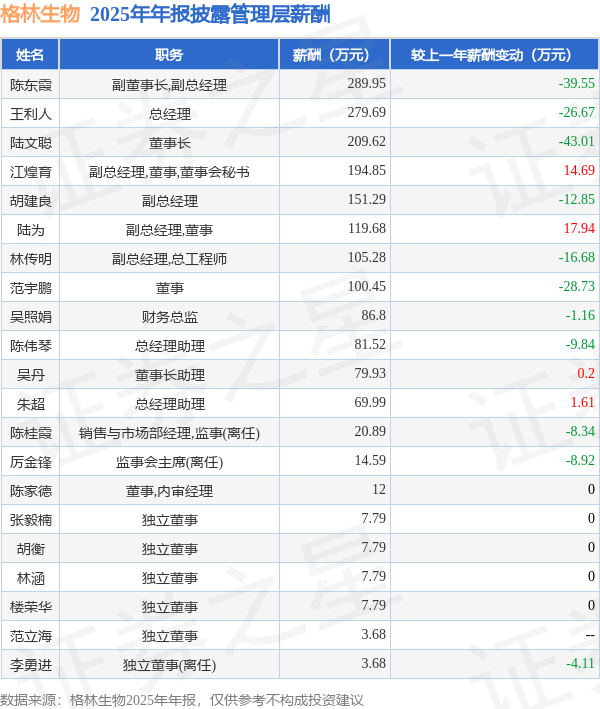Click the 较上一年薪酬变动 column header
600x709 pixels.
(x=495, y=55)
